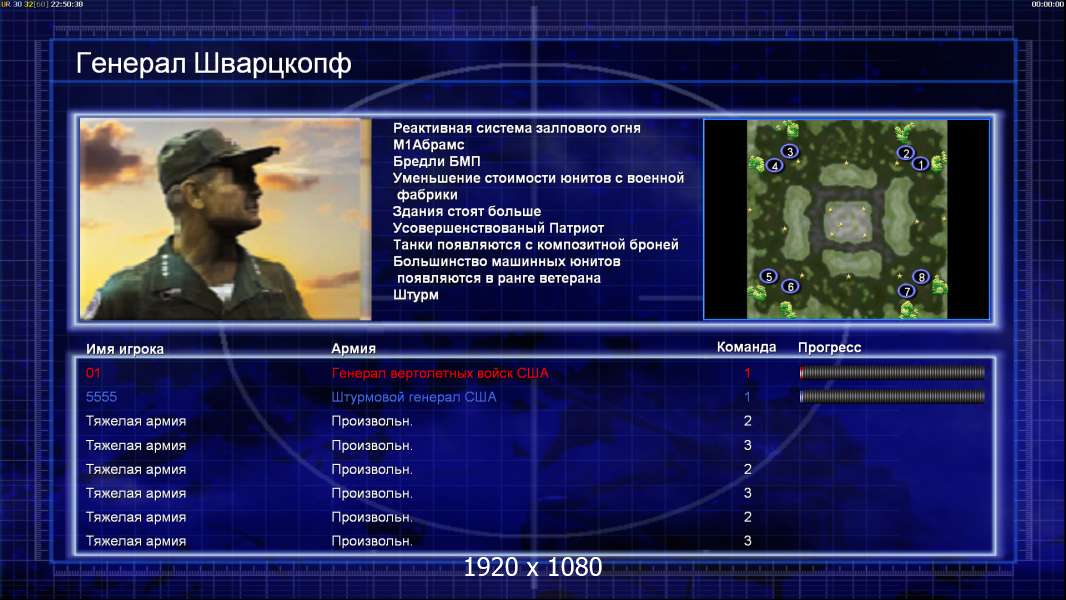Click 'Большинство машинных юнитов' line
The width and height of the screenshot is (1066, 600).
click(506, 261)
